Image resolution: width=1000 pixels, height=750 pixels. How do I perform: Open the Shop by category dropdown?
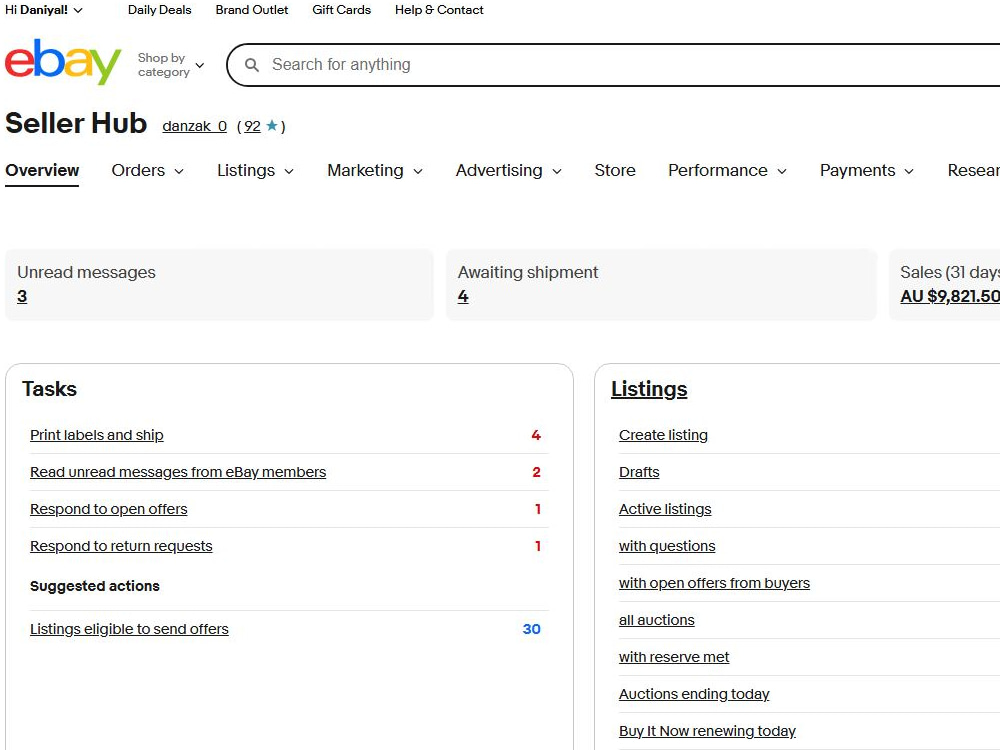coord(171,65)
